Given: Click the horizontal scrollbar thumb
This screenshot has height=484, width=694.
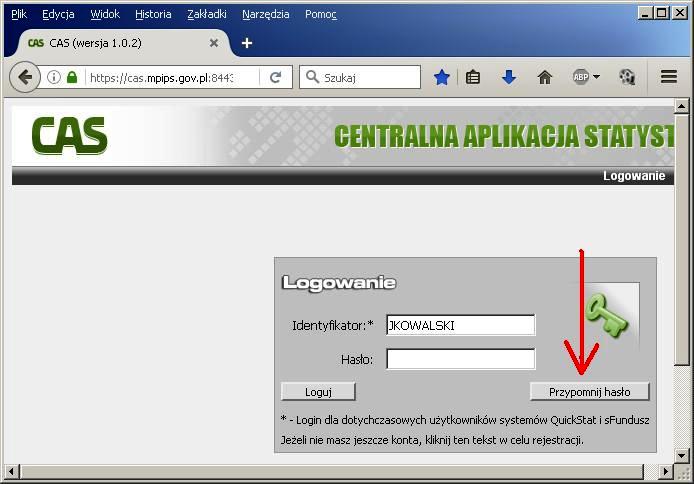Looking at the screenshot, I should (332, 471).
